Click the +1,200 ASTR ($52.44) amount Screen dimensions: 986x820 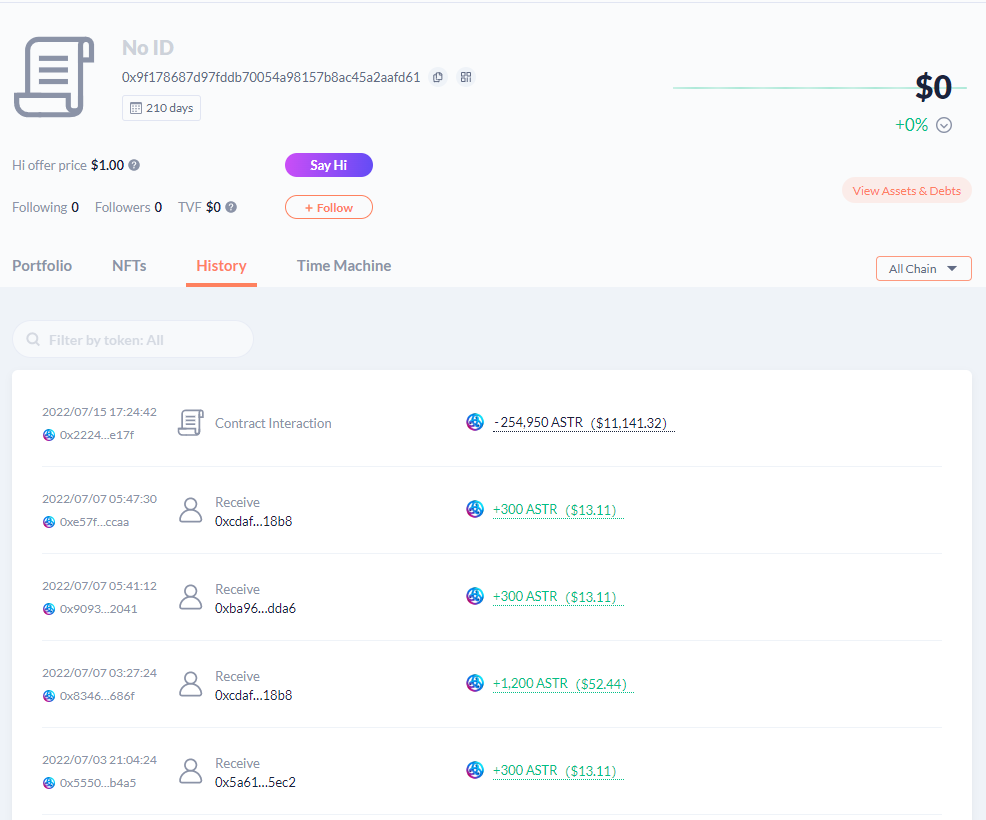(x=562, y=684)
